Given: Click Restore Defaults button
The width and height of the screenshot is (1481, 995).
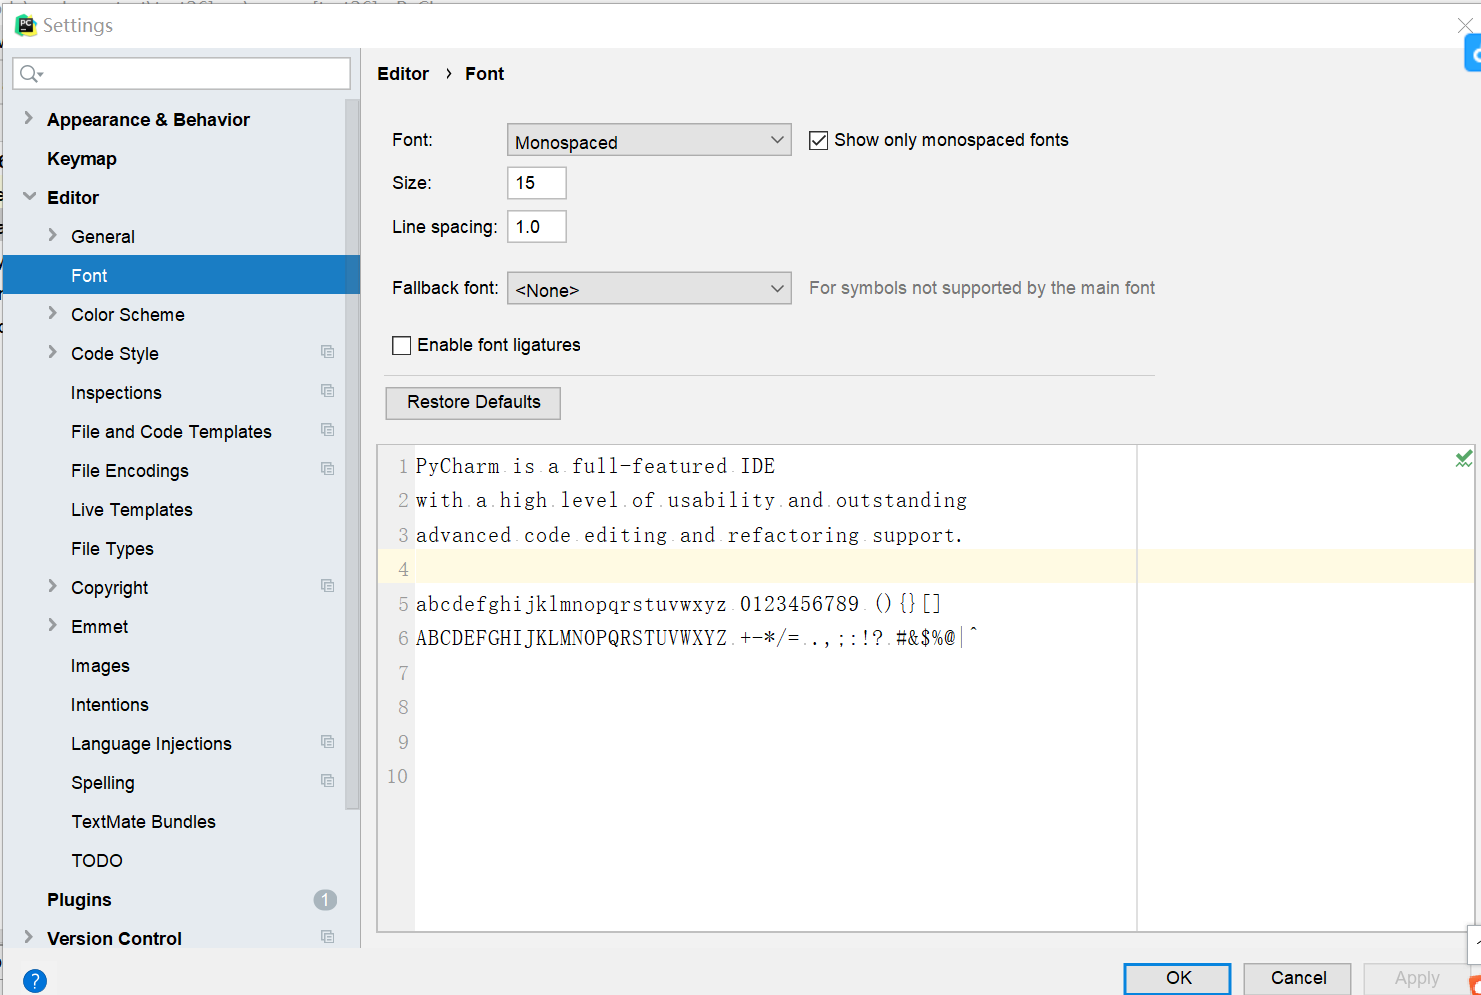Looking at the screenshot, I should [473, 402].
